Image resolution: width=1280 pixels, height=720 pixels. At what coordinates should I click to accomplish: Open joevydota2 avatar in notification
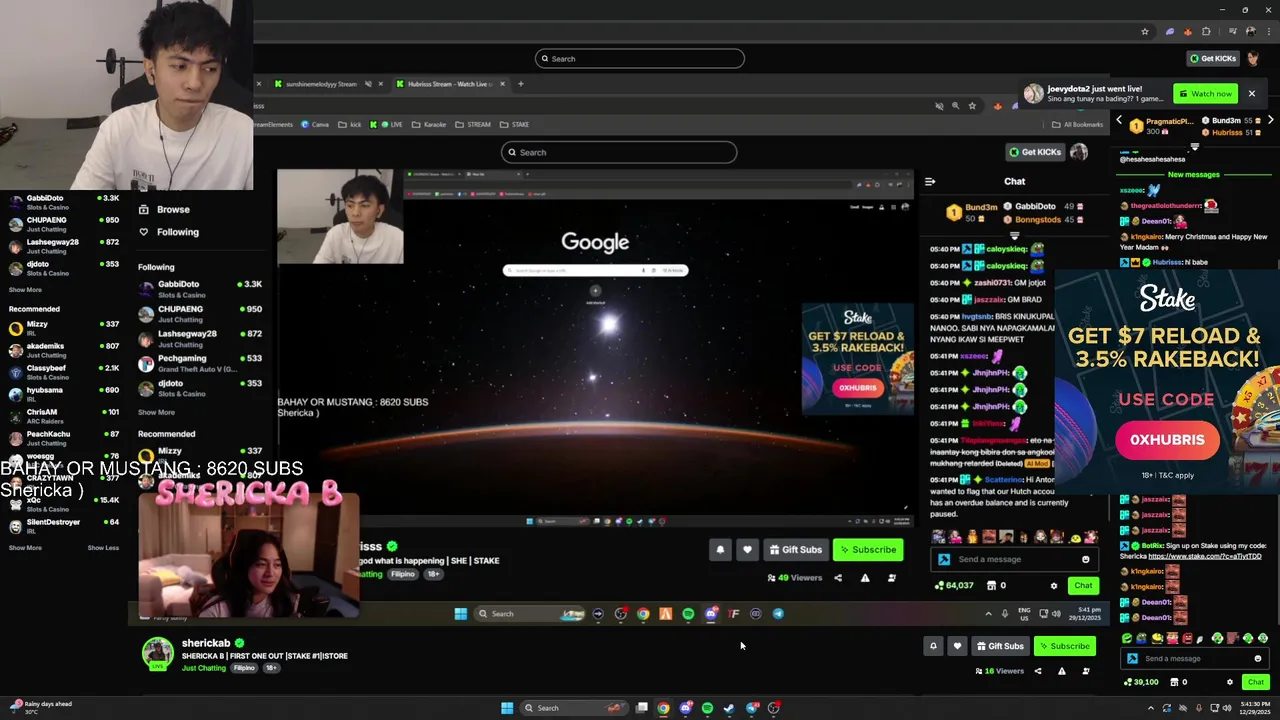coord(1033,93)
